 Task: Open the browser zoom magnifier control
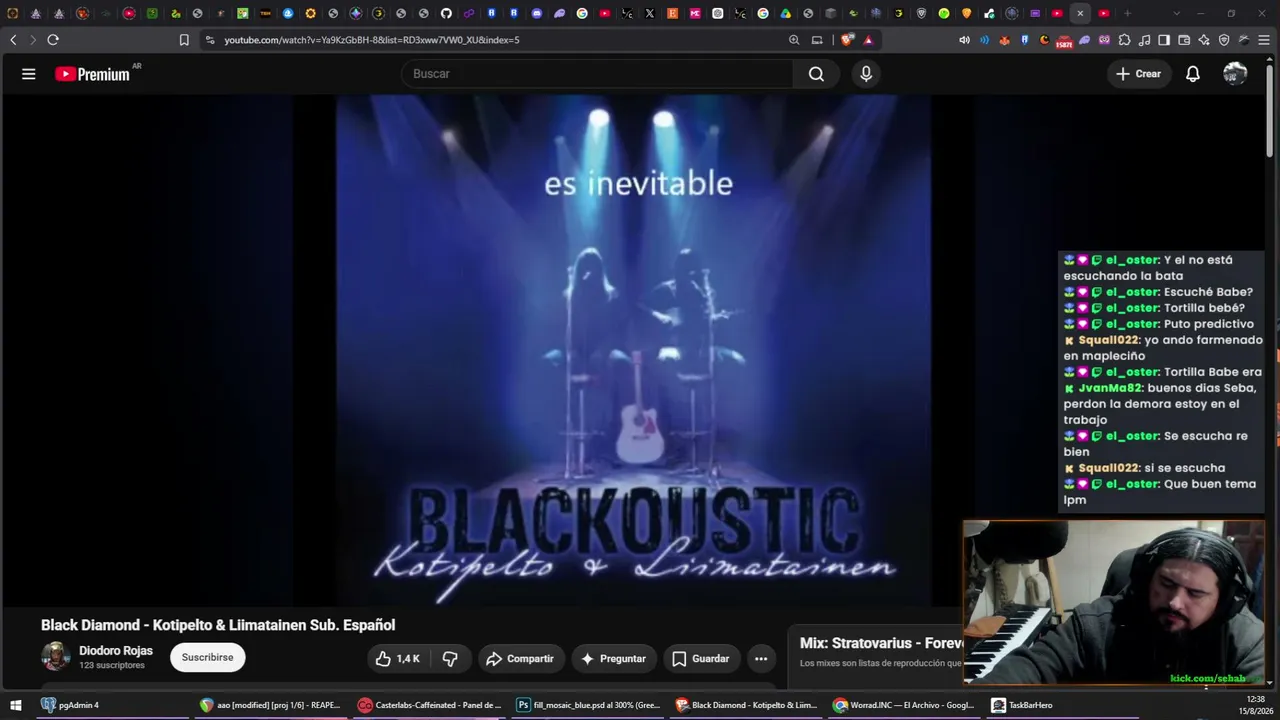(x=794, y=40)
